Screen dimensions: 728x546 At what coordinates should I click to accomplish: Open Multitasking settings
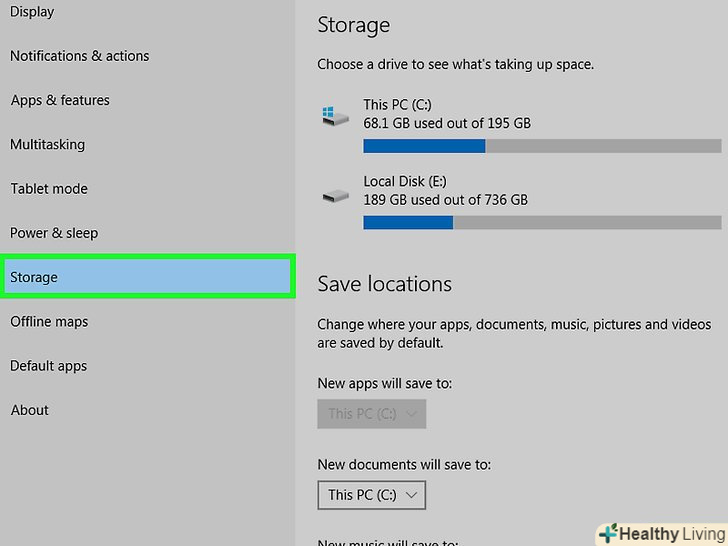point(47,144)
